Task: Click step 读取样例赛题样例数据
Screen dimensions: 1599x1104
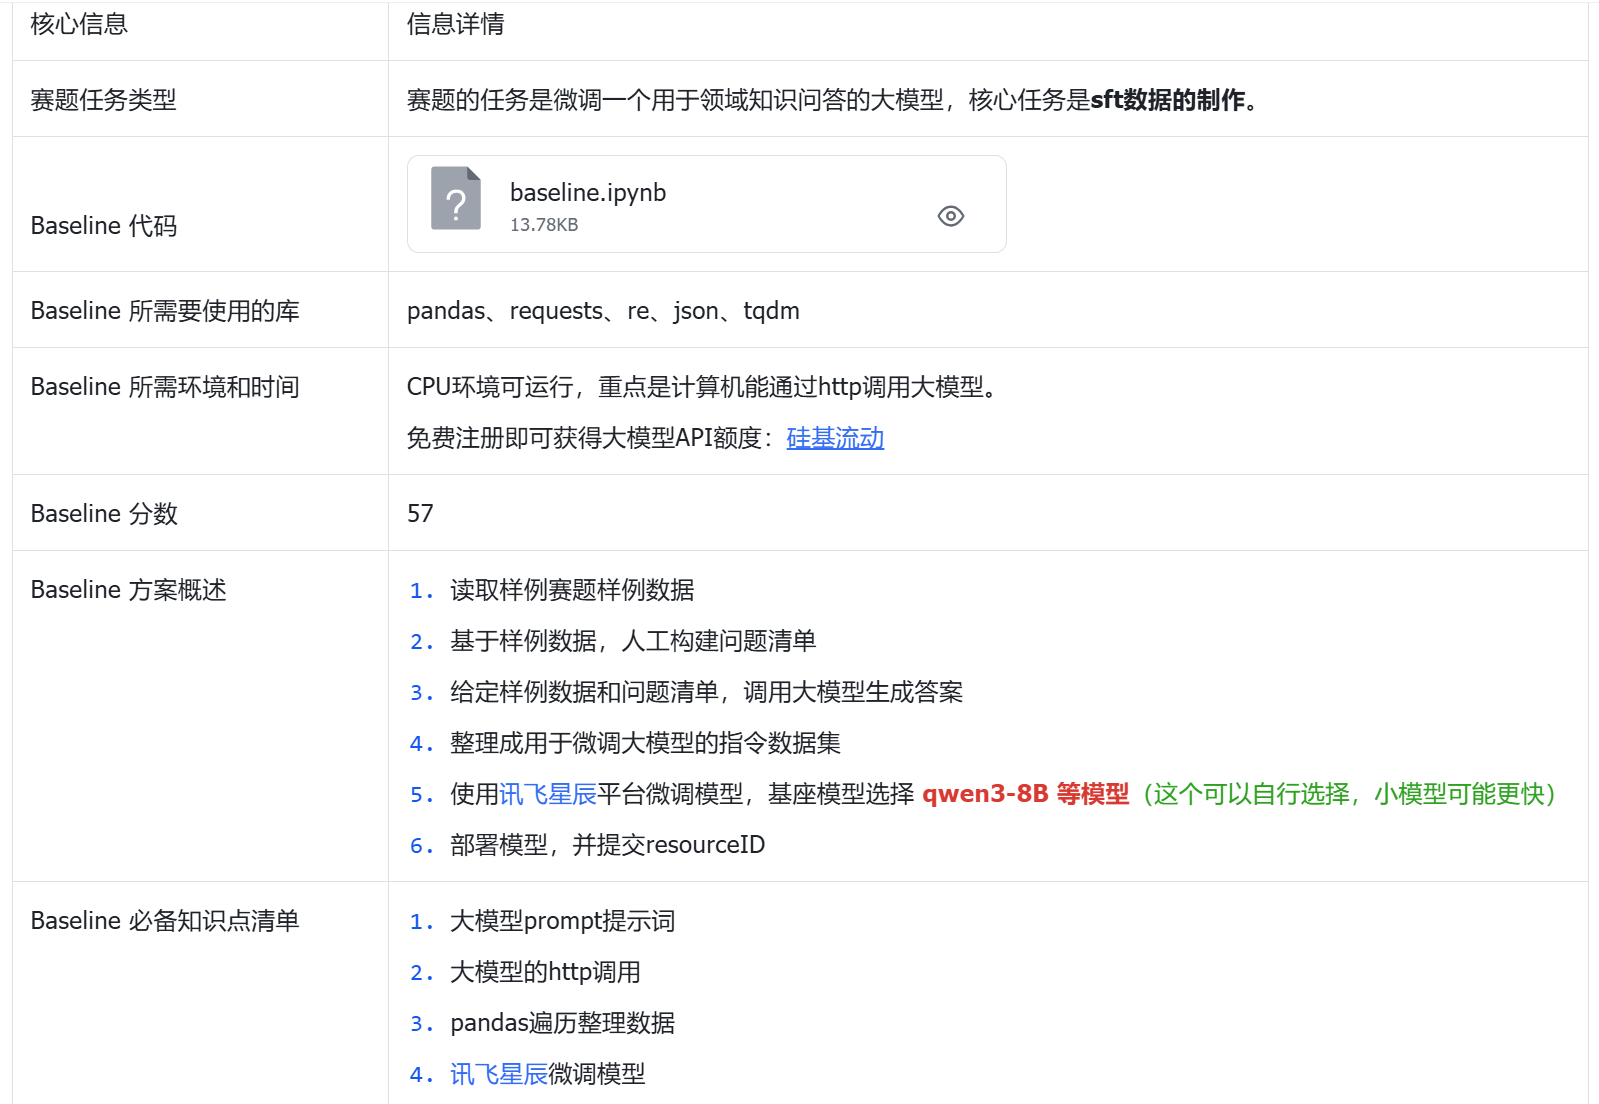Action: point(572,590)
